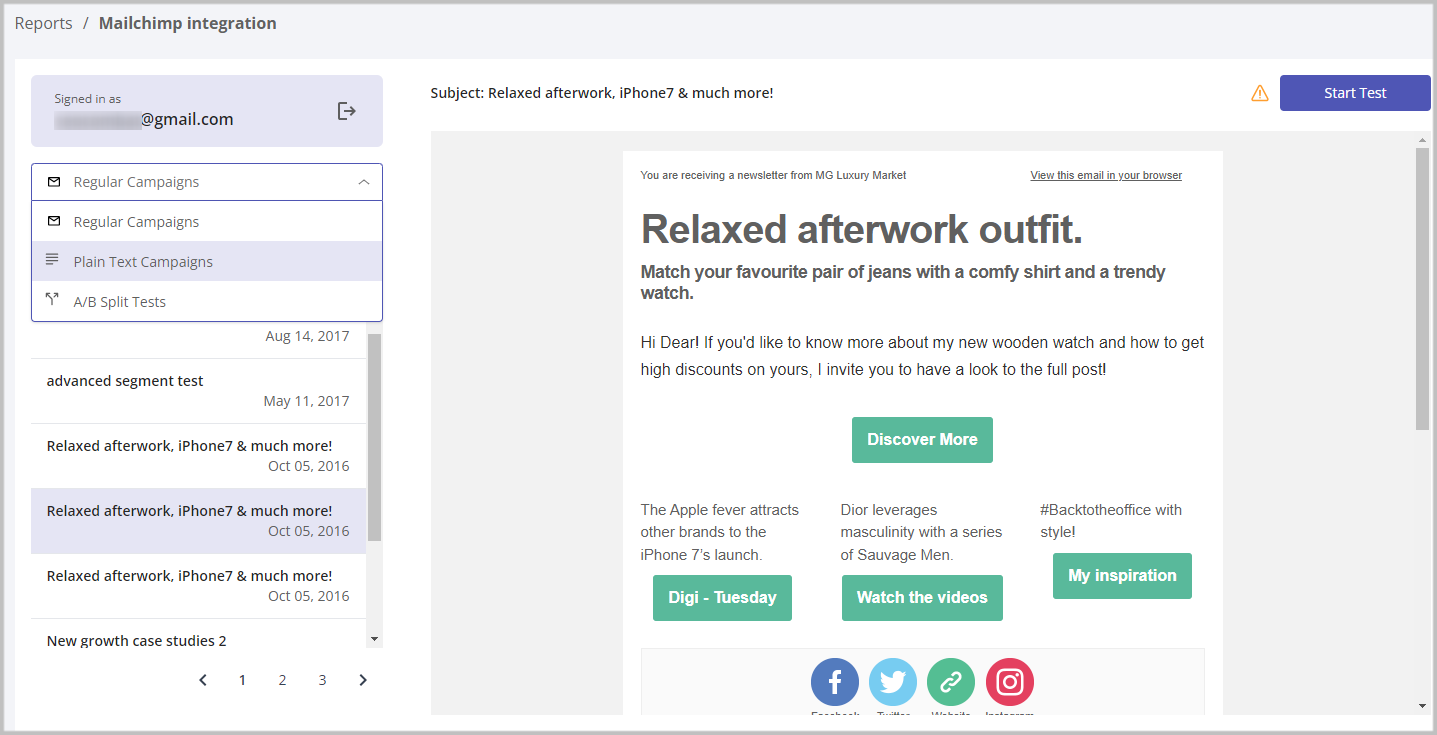The image size is (1437, 735).
Task: Click the Watch the videos button
Action: click(x=922, y=598)
